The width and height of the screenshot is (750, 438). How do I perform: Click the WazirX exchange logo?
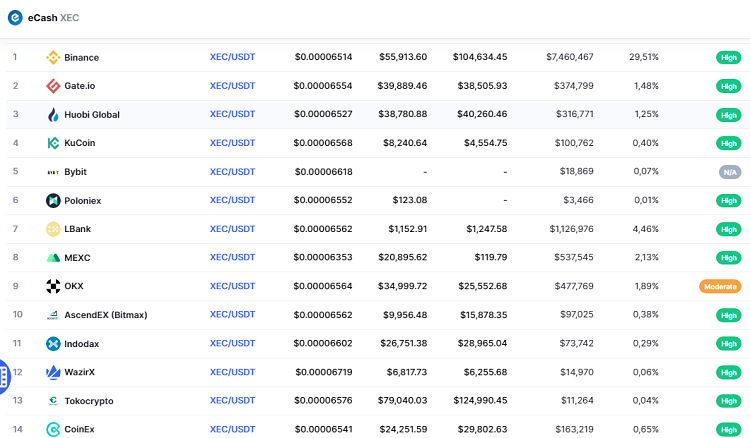pos(53,373)
